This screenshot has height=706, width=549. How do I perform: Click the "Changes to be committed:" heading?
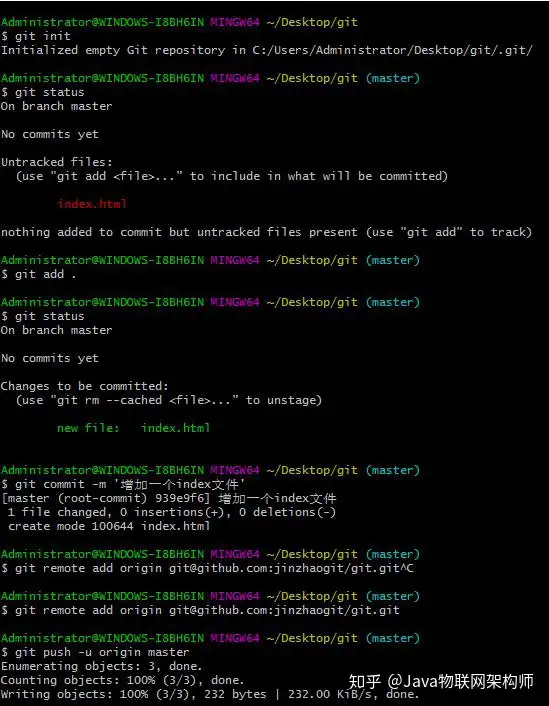click(x=85, y=386)
